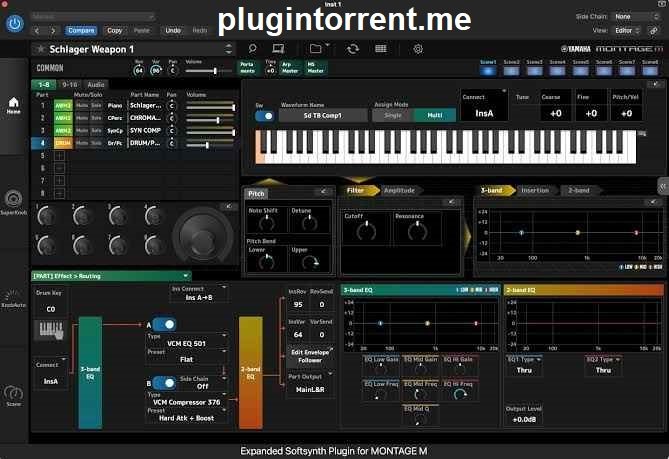This screenshot has width=669, height=459.
Task: Open the Knob Auto sidebar view
Action: click(x=14, y=299)
